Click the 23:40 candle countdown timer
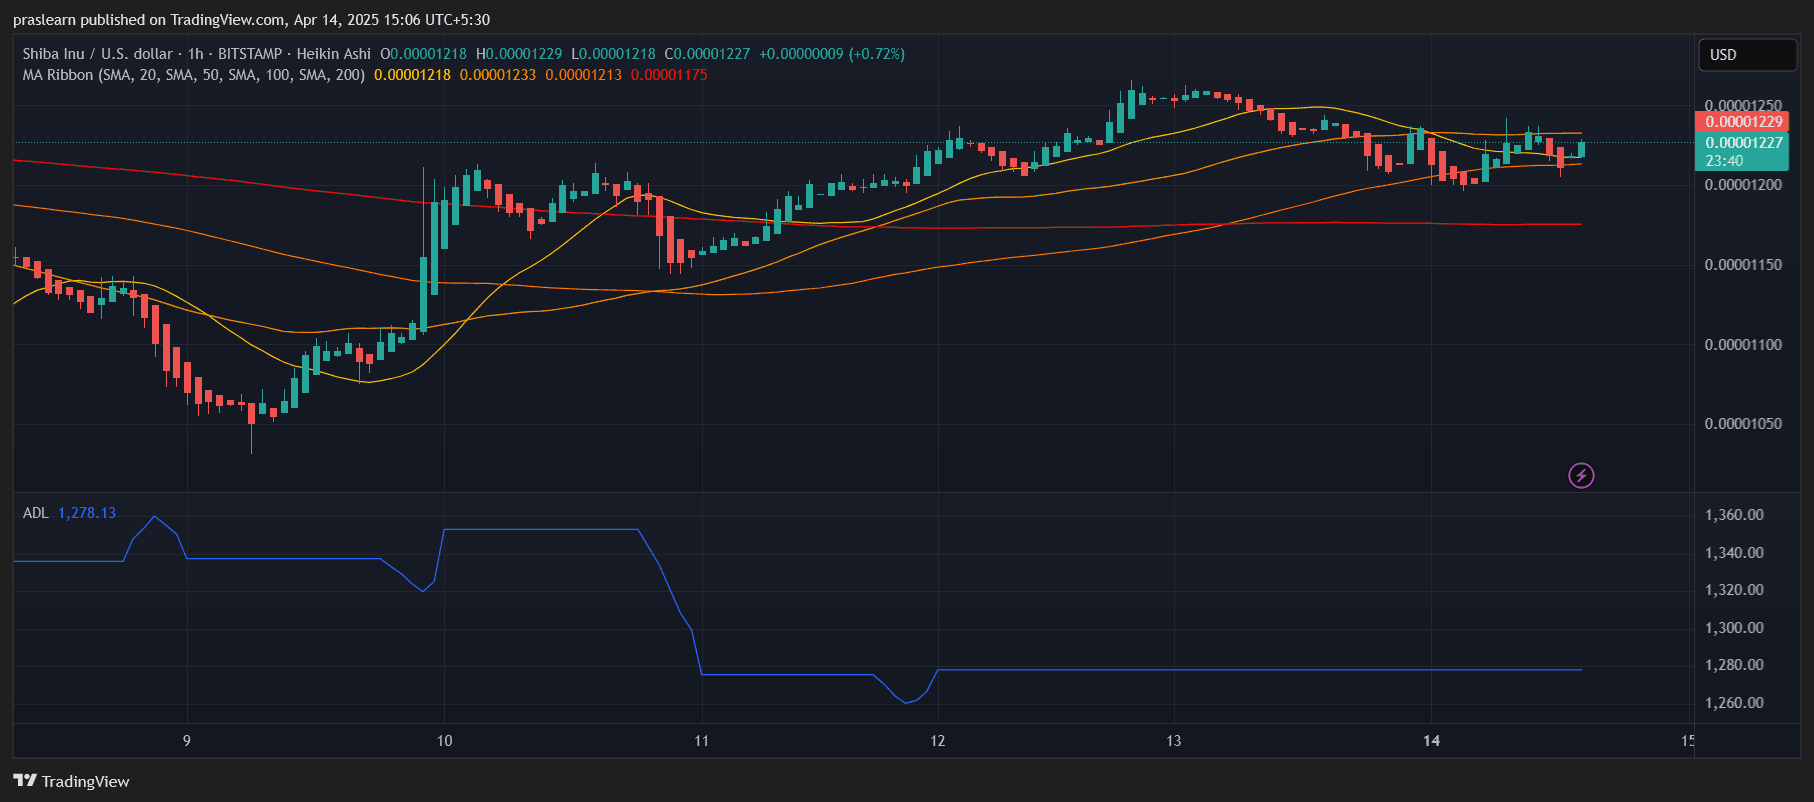The width and height of the screenshot is (1814, 802). 1724,161
